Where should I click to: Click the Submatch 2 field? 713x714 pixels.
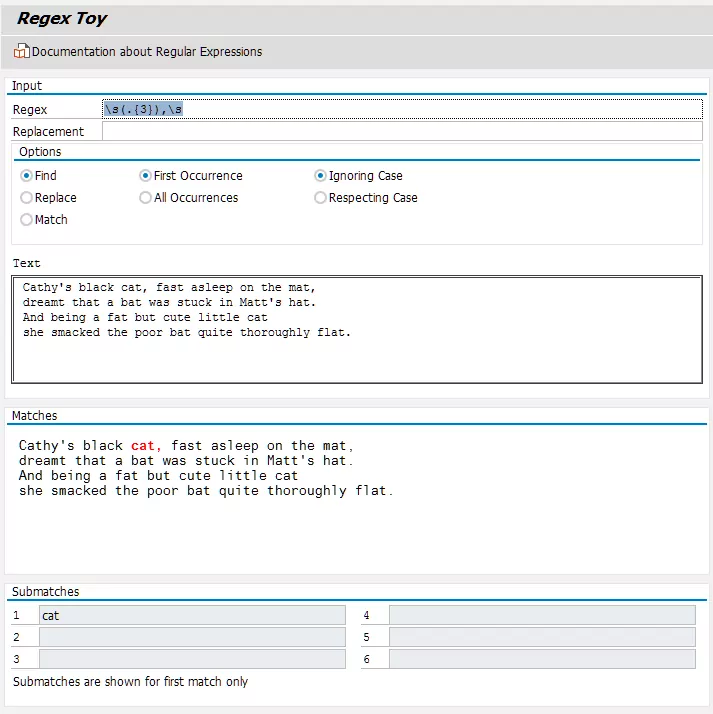pos(192,637)
